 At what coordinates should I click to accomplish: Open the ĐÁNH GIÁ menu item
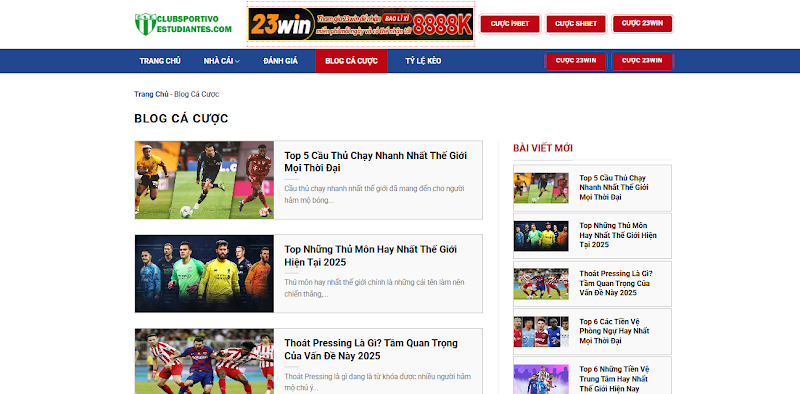(x=280, y=61)
